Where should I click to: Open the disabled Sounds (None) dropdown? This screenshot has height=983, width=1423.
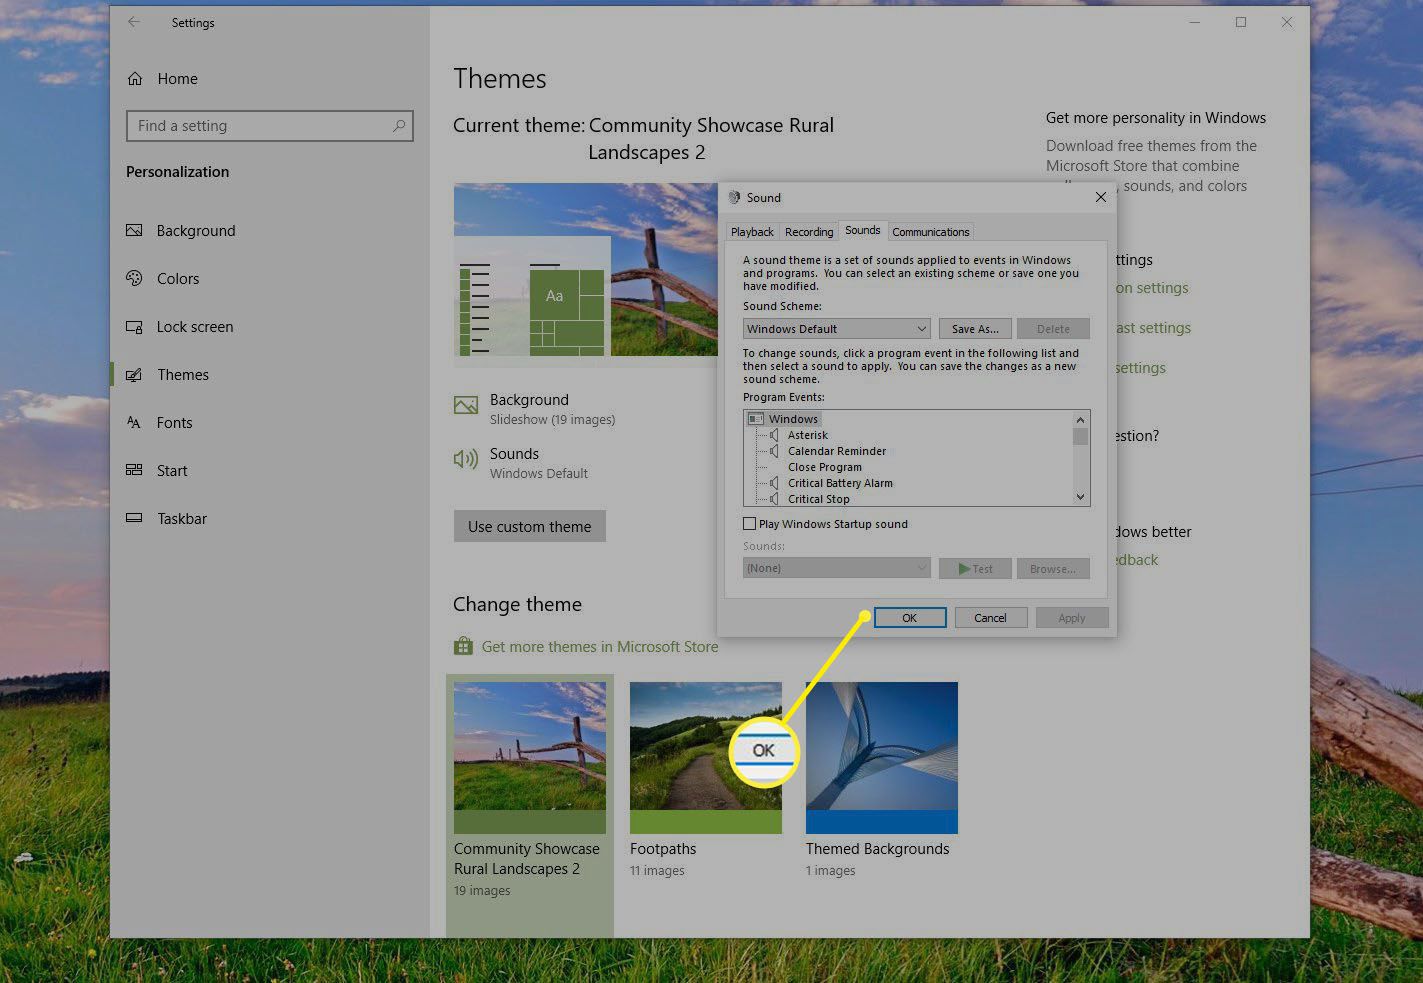click(837, 568)
